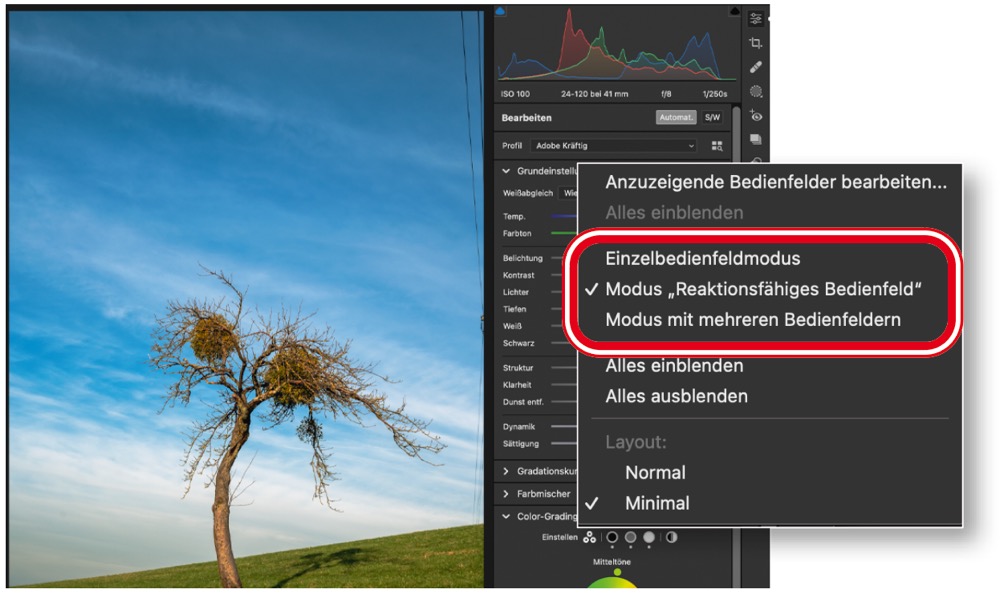Choose Alles ausblenden in the menu
Viewport: 1000px width, 594px height.
676,396
